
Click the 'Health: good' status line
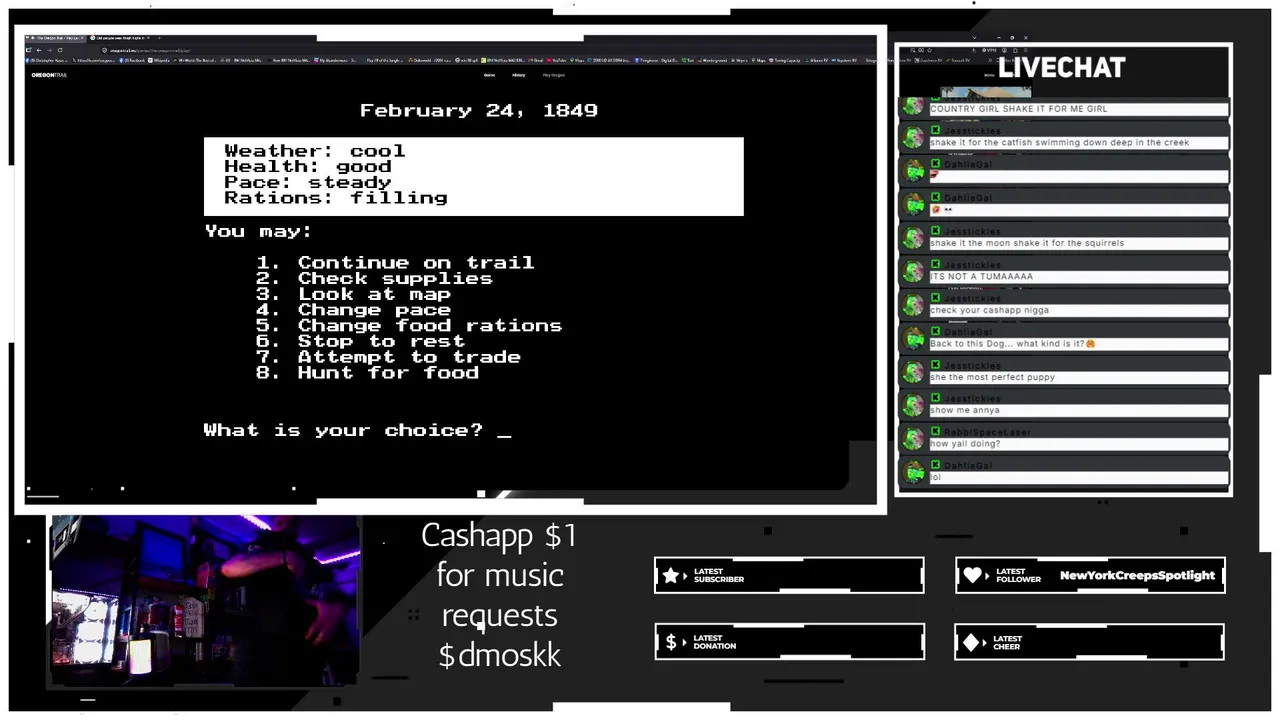point(308,167)
